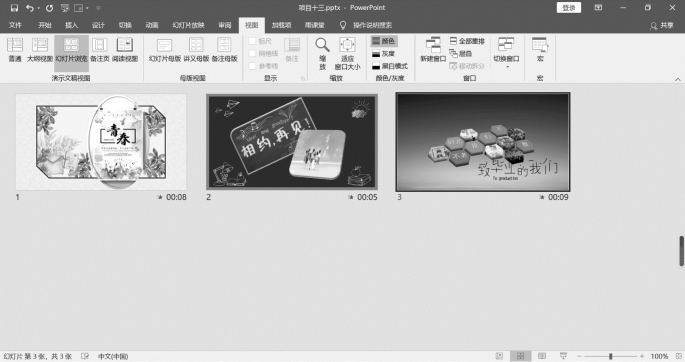The width and height of the screenshot is (685, 362).
Task: Click the zoom slider in status bar
Action: pyautogui.click(x=610, y=356)
